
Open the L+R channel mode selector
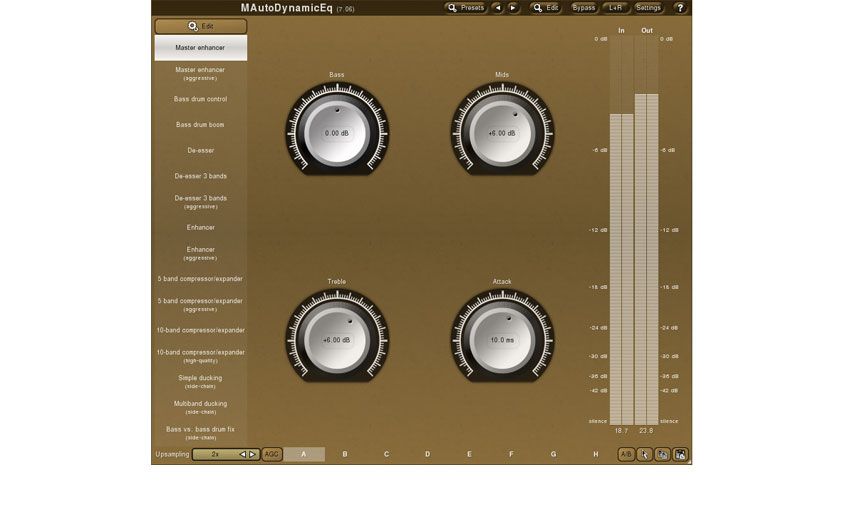point(615,8)
